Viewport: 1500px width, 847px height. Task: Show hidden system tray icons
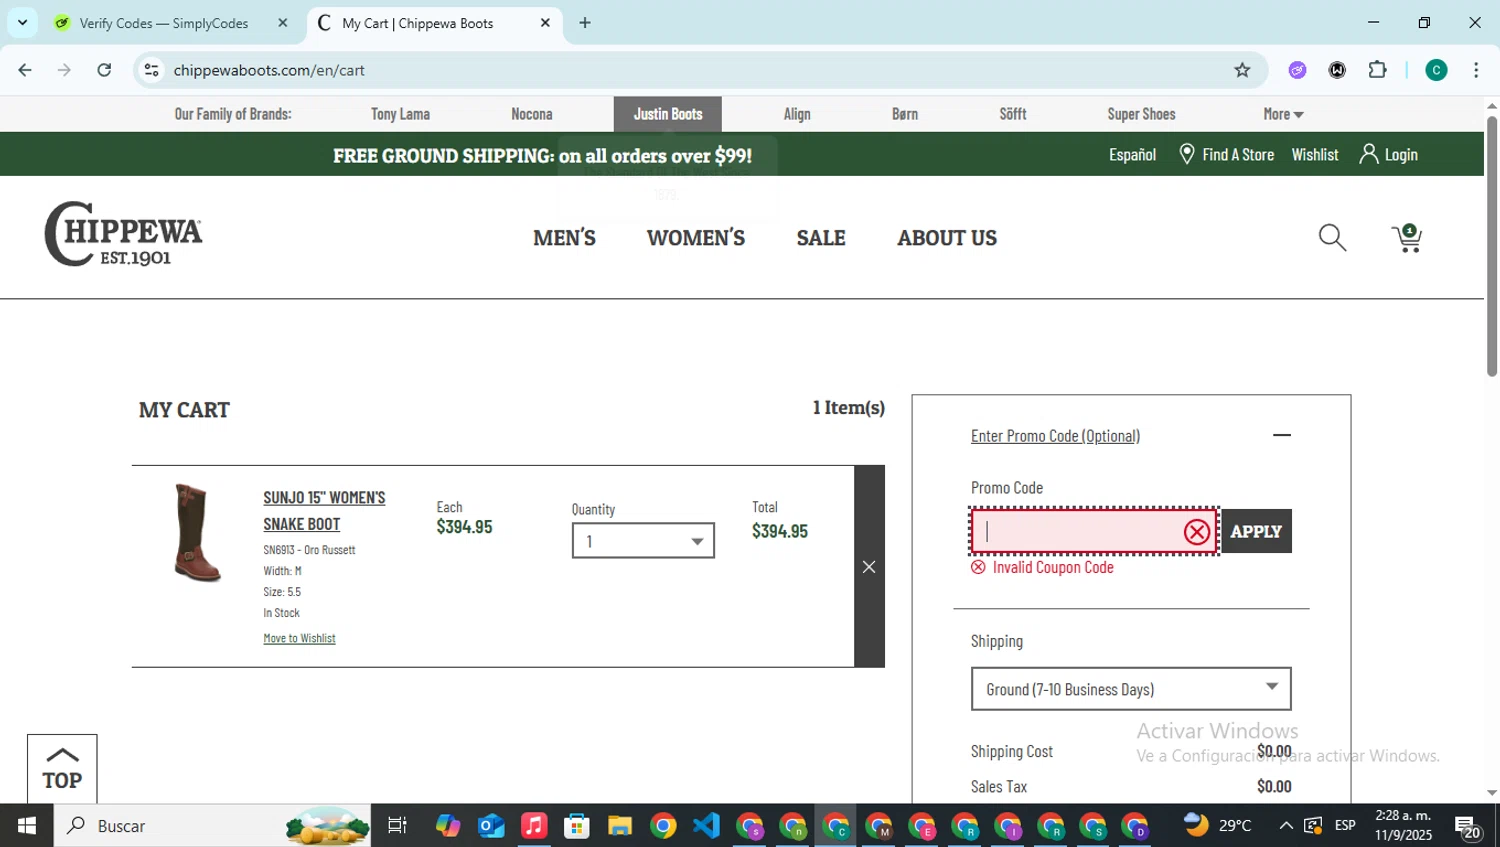pyautogui.click(x=1286, y=825)
